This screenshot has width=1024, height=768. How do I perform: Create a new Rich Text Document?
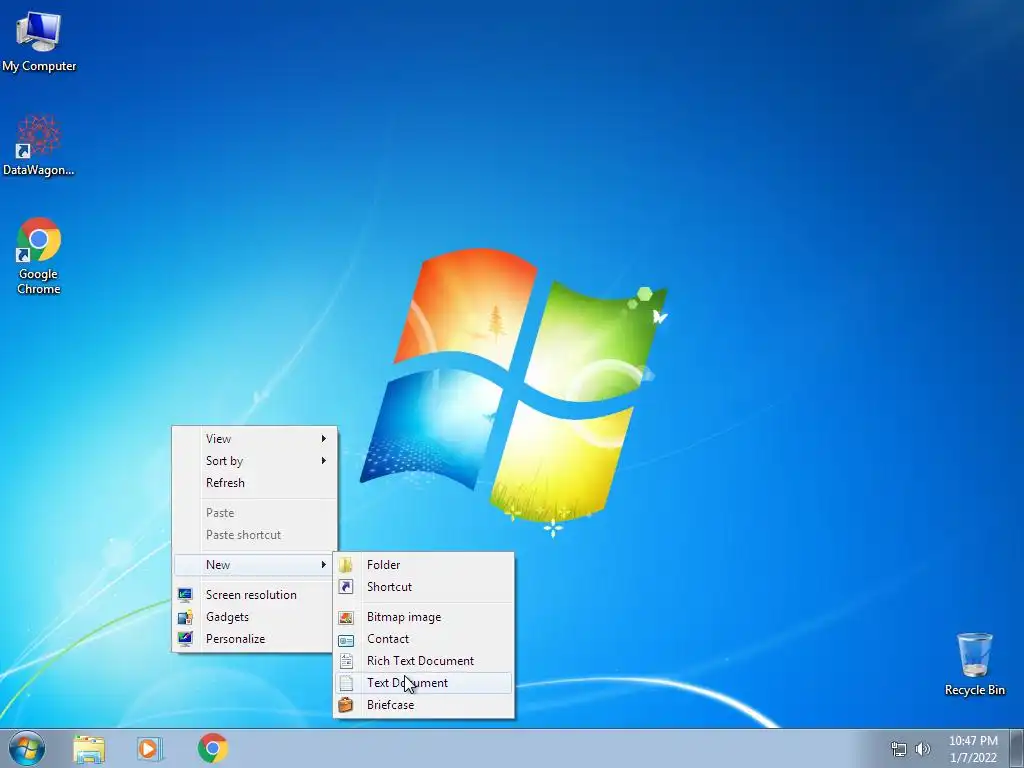coord(424,662)
